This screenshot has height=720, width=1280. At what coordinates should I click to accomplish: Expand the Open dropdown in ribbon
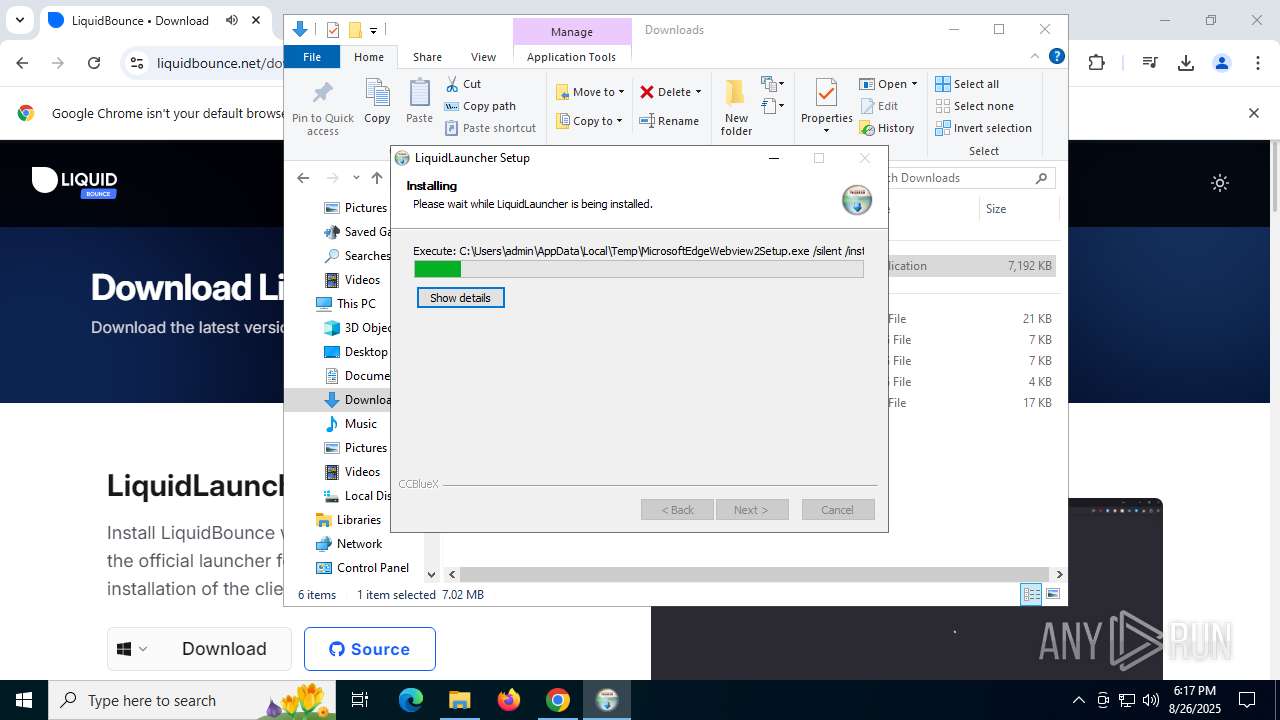pos(914,84)
